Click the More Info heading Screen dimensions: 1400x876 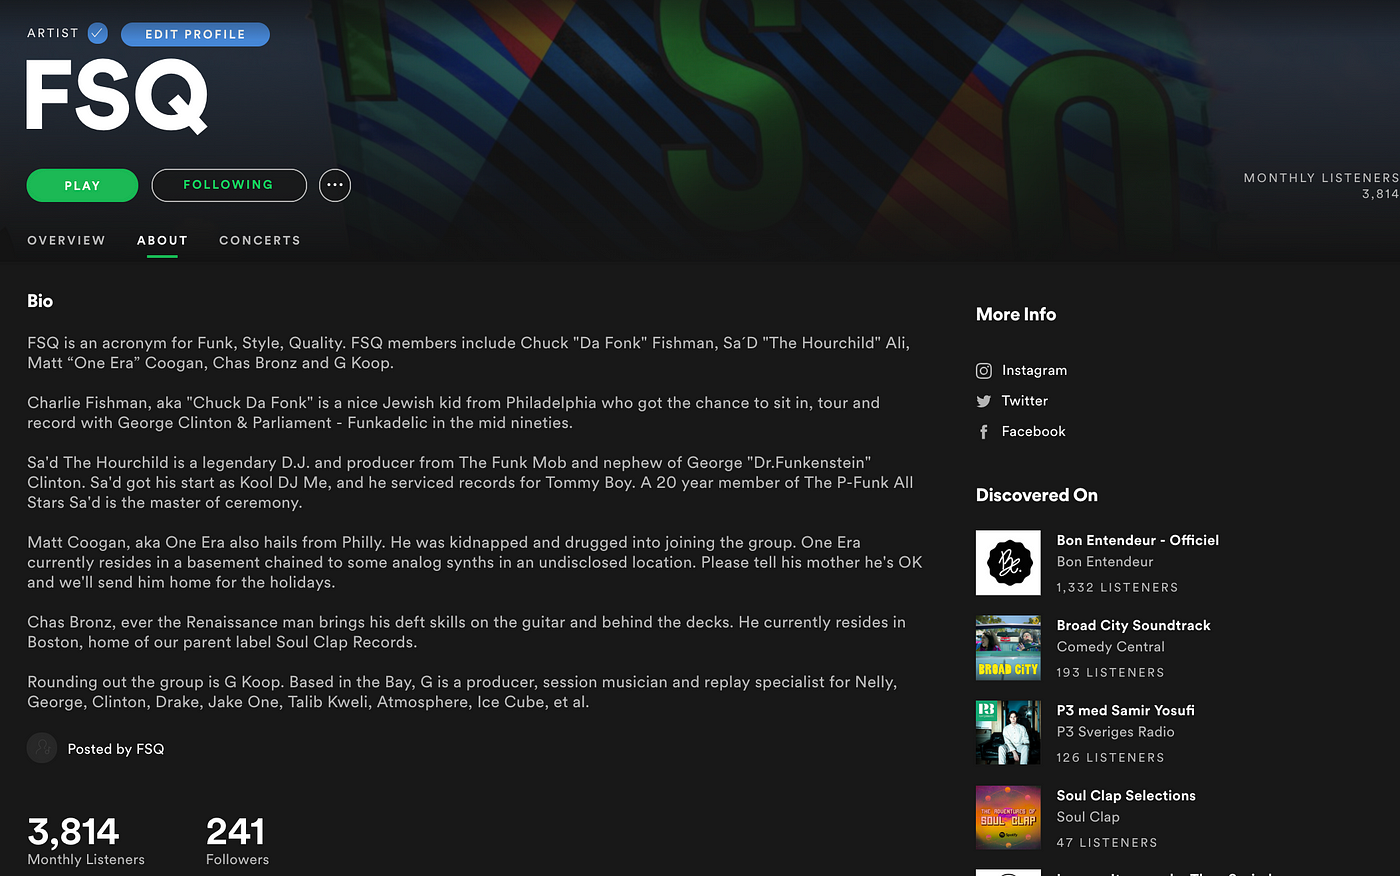pos(1016,314)
